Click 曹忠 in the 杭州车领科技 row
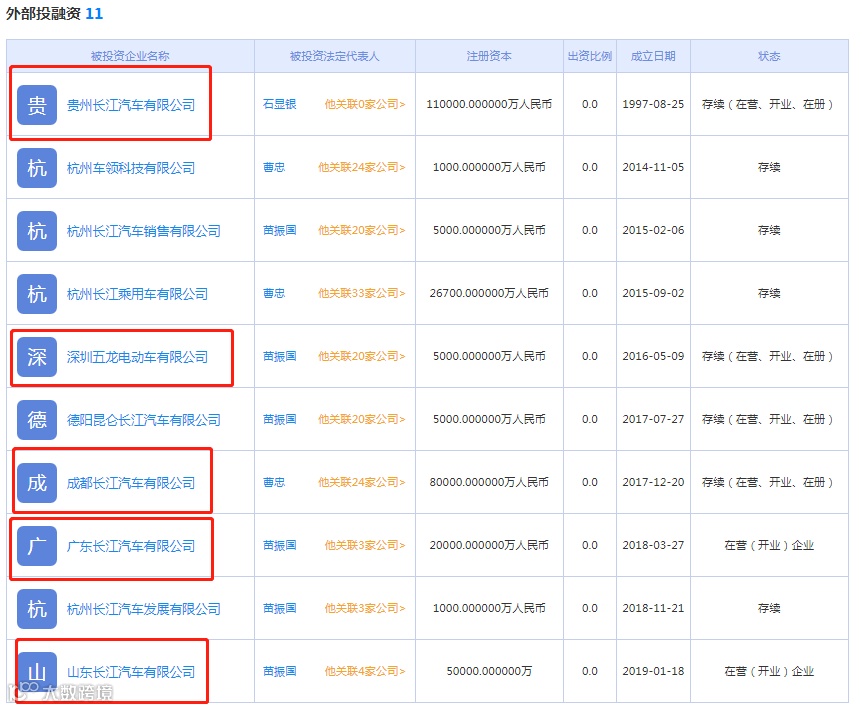Image resolution: width=862 pixels, height=709 pixels. tap(274, 167)
